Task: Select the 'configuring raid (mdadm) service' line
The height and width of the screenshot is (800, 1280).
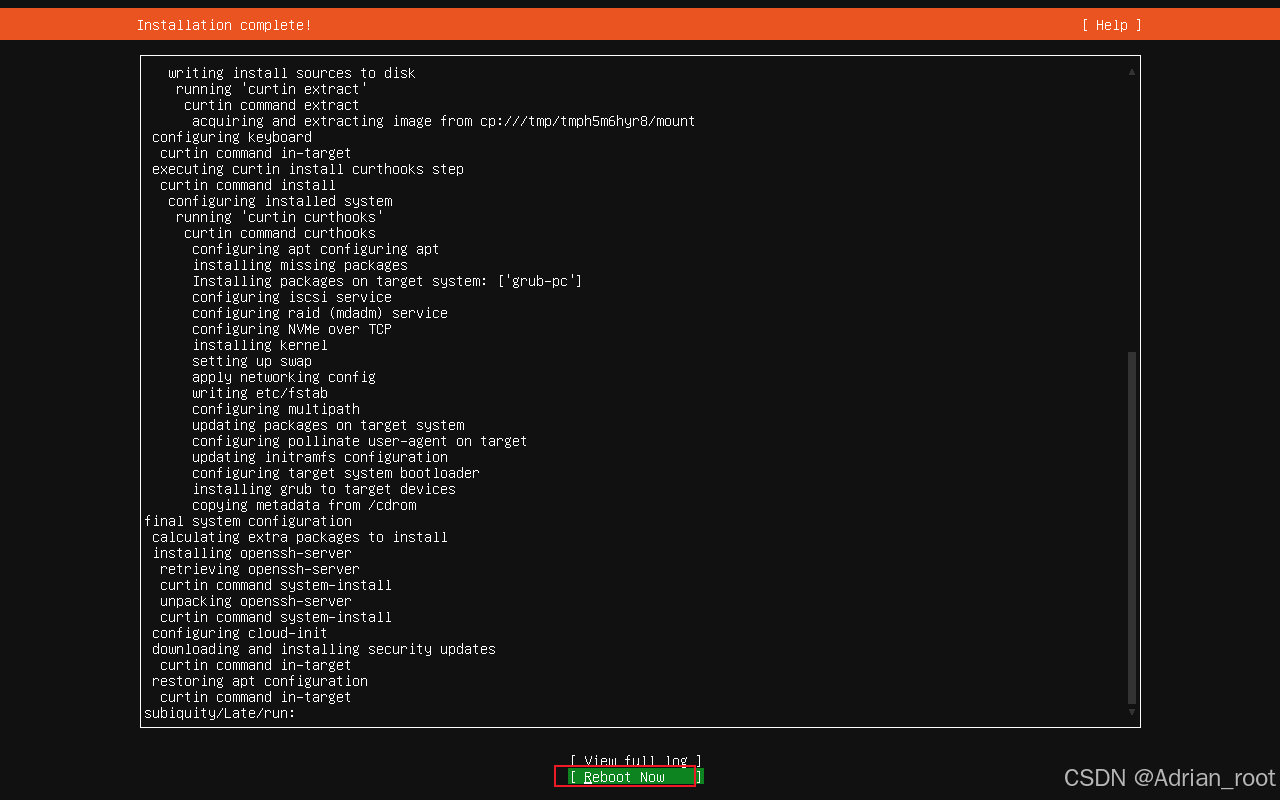Action: click(x=320, y=313)
